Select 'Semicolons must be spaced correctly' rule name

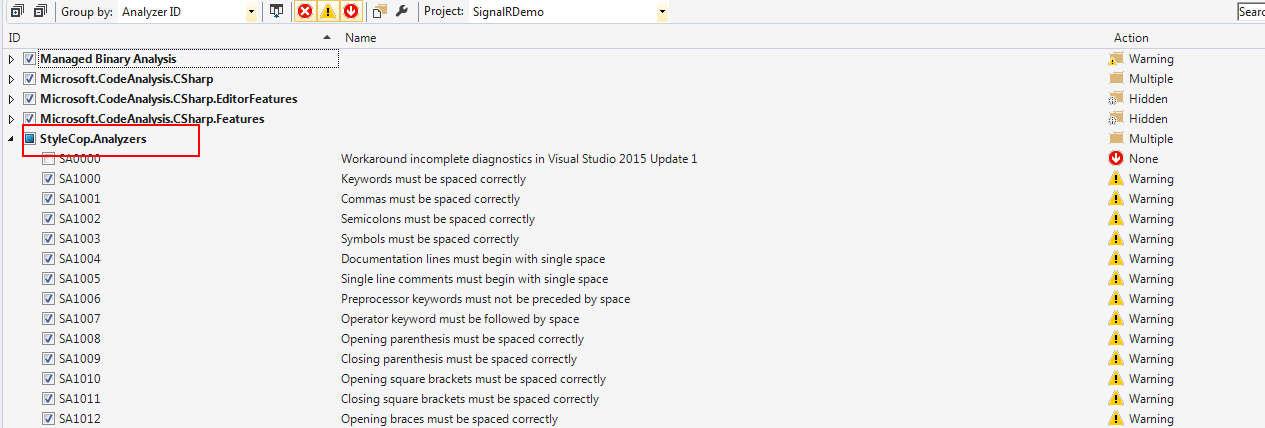(x=438, y=219)
